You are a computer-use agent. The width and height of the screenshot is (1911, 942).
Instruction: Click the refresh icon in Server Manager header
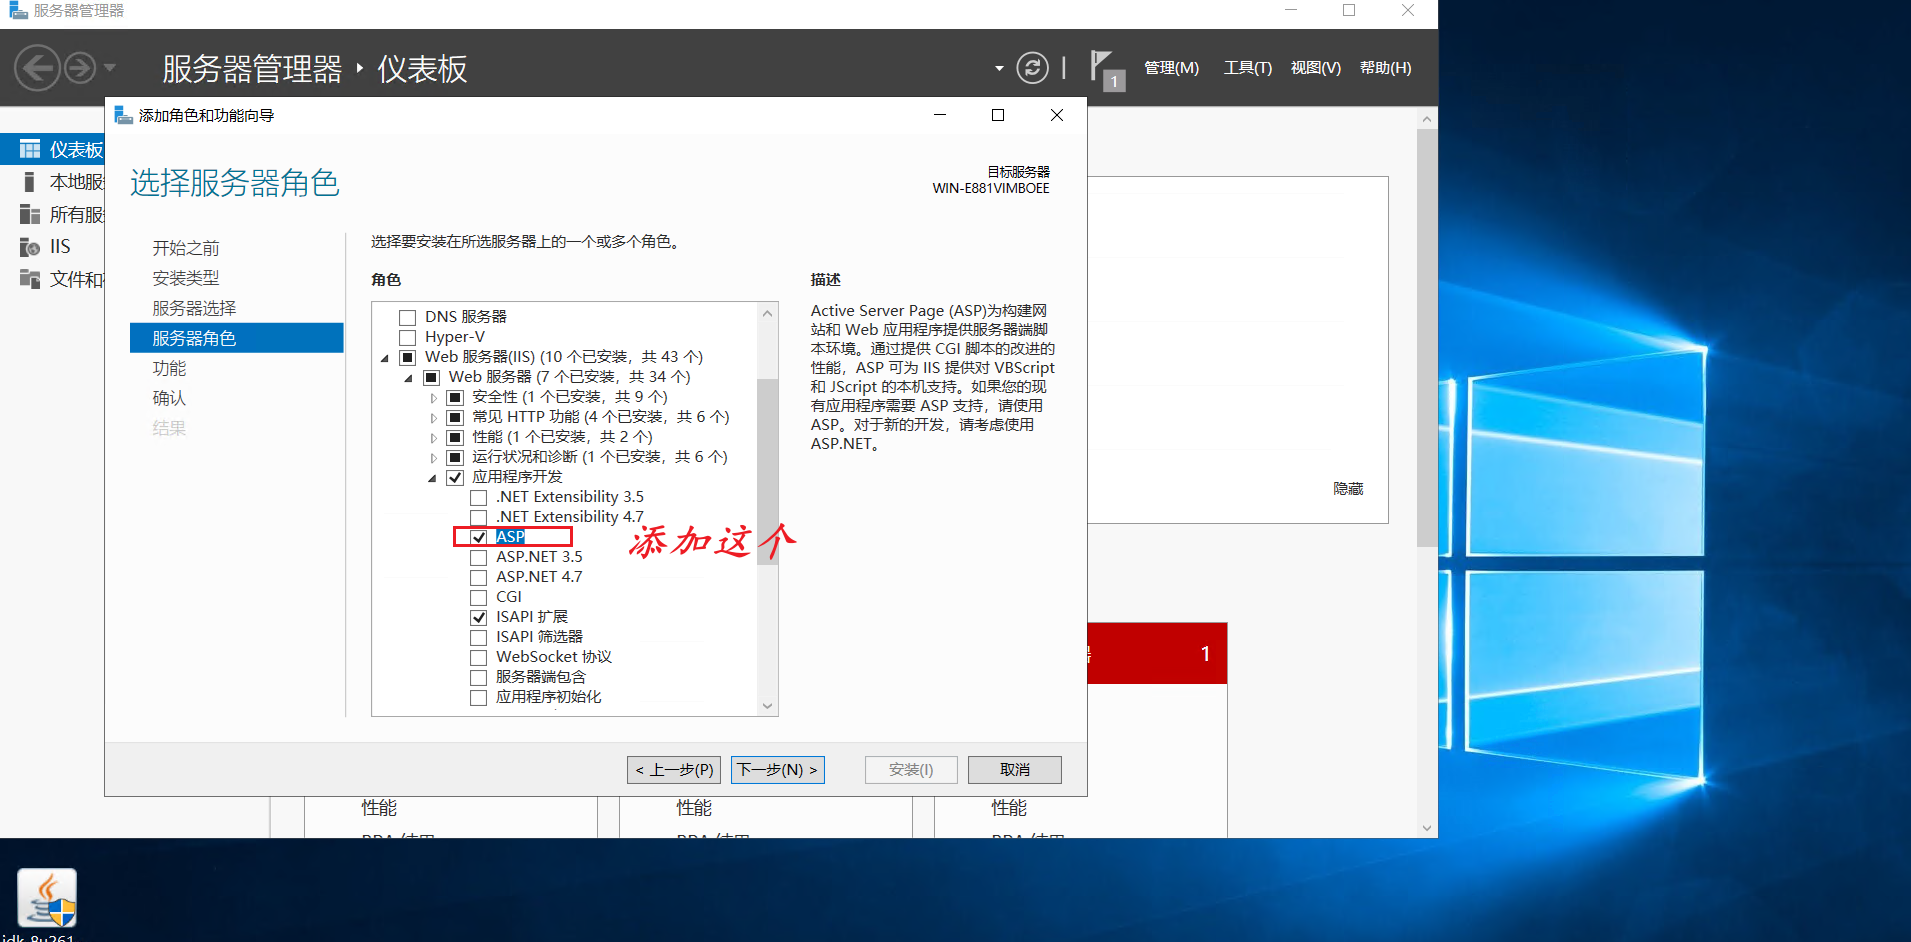[x=1032, y=68]
